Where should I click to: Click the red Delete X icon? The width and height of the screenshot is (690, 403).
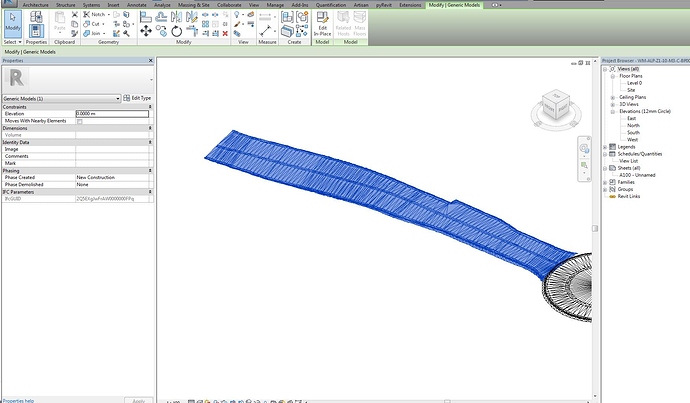pyautogui.click(x=225, y=33)
